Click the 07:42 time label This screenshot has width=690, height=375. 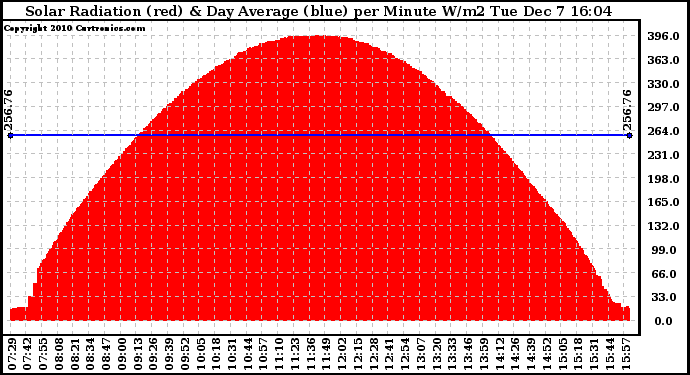28,354
